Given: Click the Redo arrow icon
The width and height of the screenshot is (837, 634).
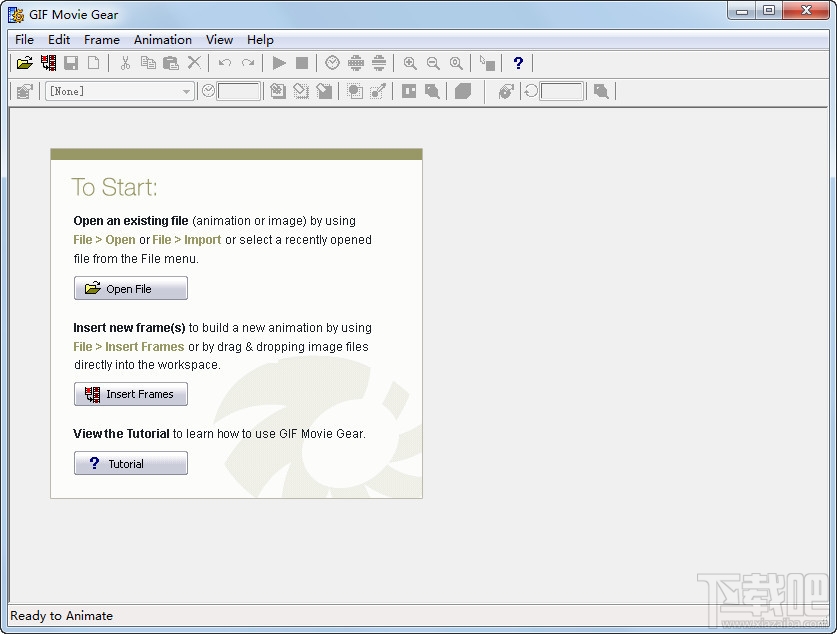Looking at the screenshot, I should [x=248, y=63].
